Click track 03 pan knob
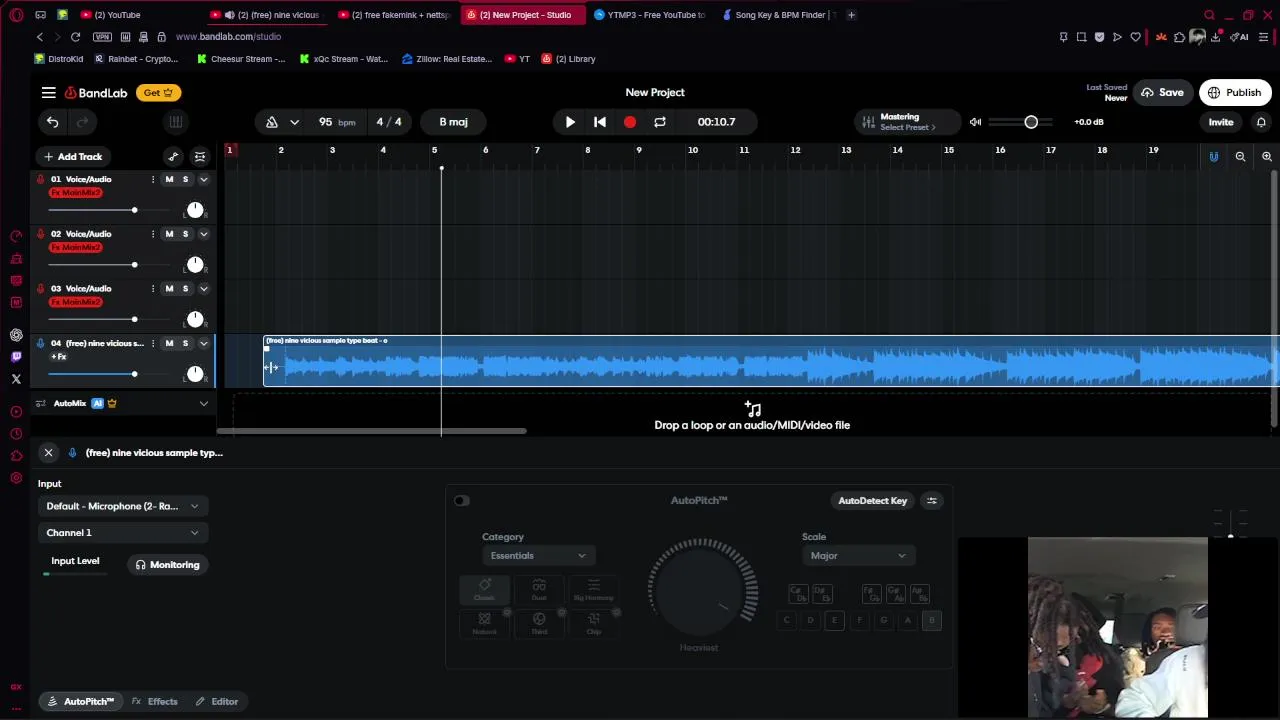This screenshot has height=720, width=1280. click(x=195, y=319)
